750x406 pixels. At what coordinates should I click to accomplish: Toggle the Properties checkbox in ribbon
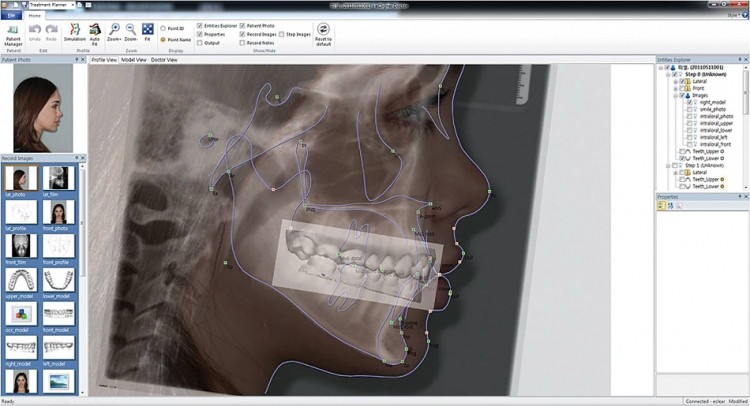pyautogui.click(x=200, y=34)
